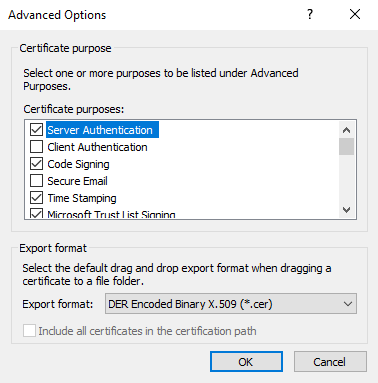Image resolution: width=378 pixels, height=383 pixels.
Task: Tick Include all certificates in certification path
Action: (x=29, y=331)
